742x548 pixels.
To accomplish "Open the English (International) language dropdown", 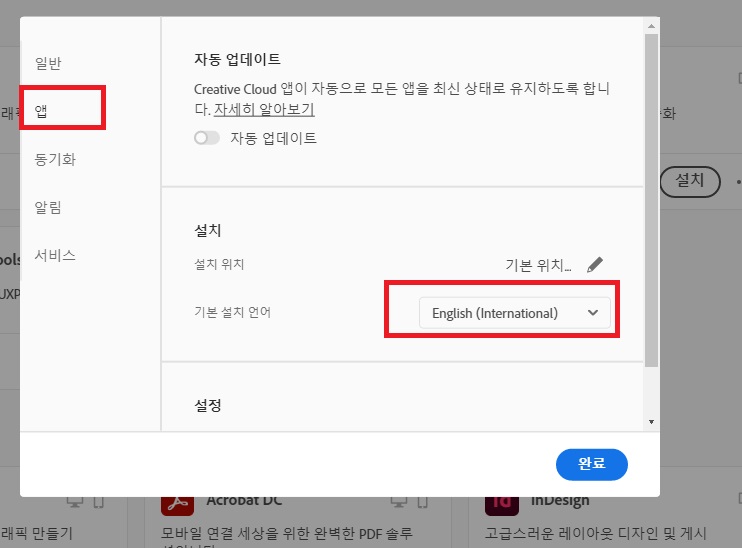I will click(515, 313).
